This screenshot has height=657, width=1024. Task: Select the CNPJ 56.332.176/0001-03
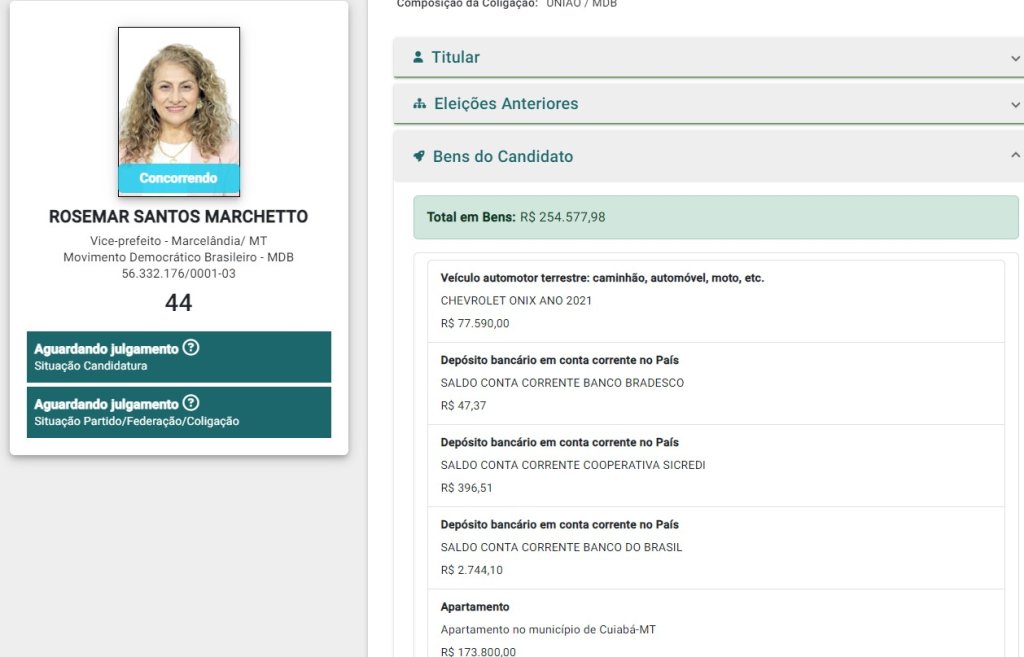[x=178, y=274]
